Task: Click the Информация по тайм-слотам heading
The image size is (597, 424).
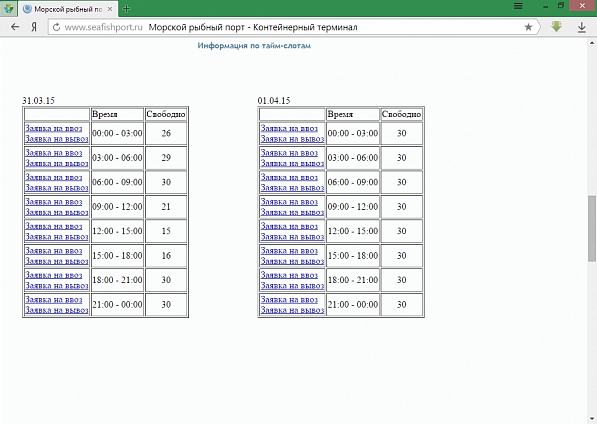Action: pyautogui.click(x=254, y=46)
